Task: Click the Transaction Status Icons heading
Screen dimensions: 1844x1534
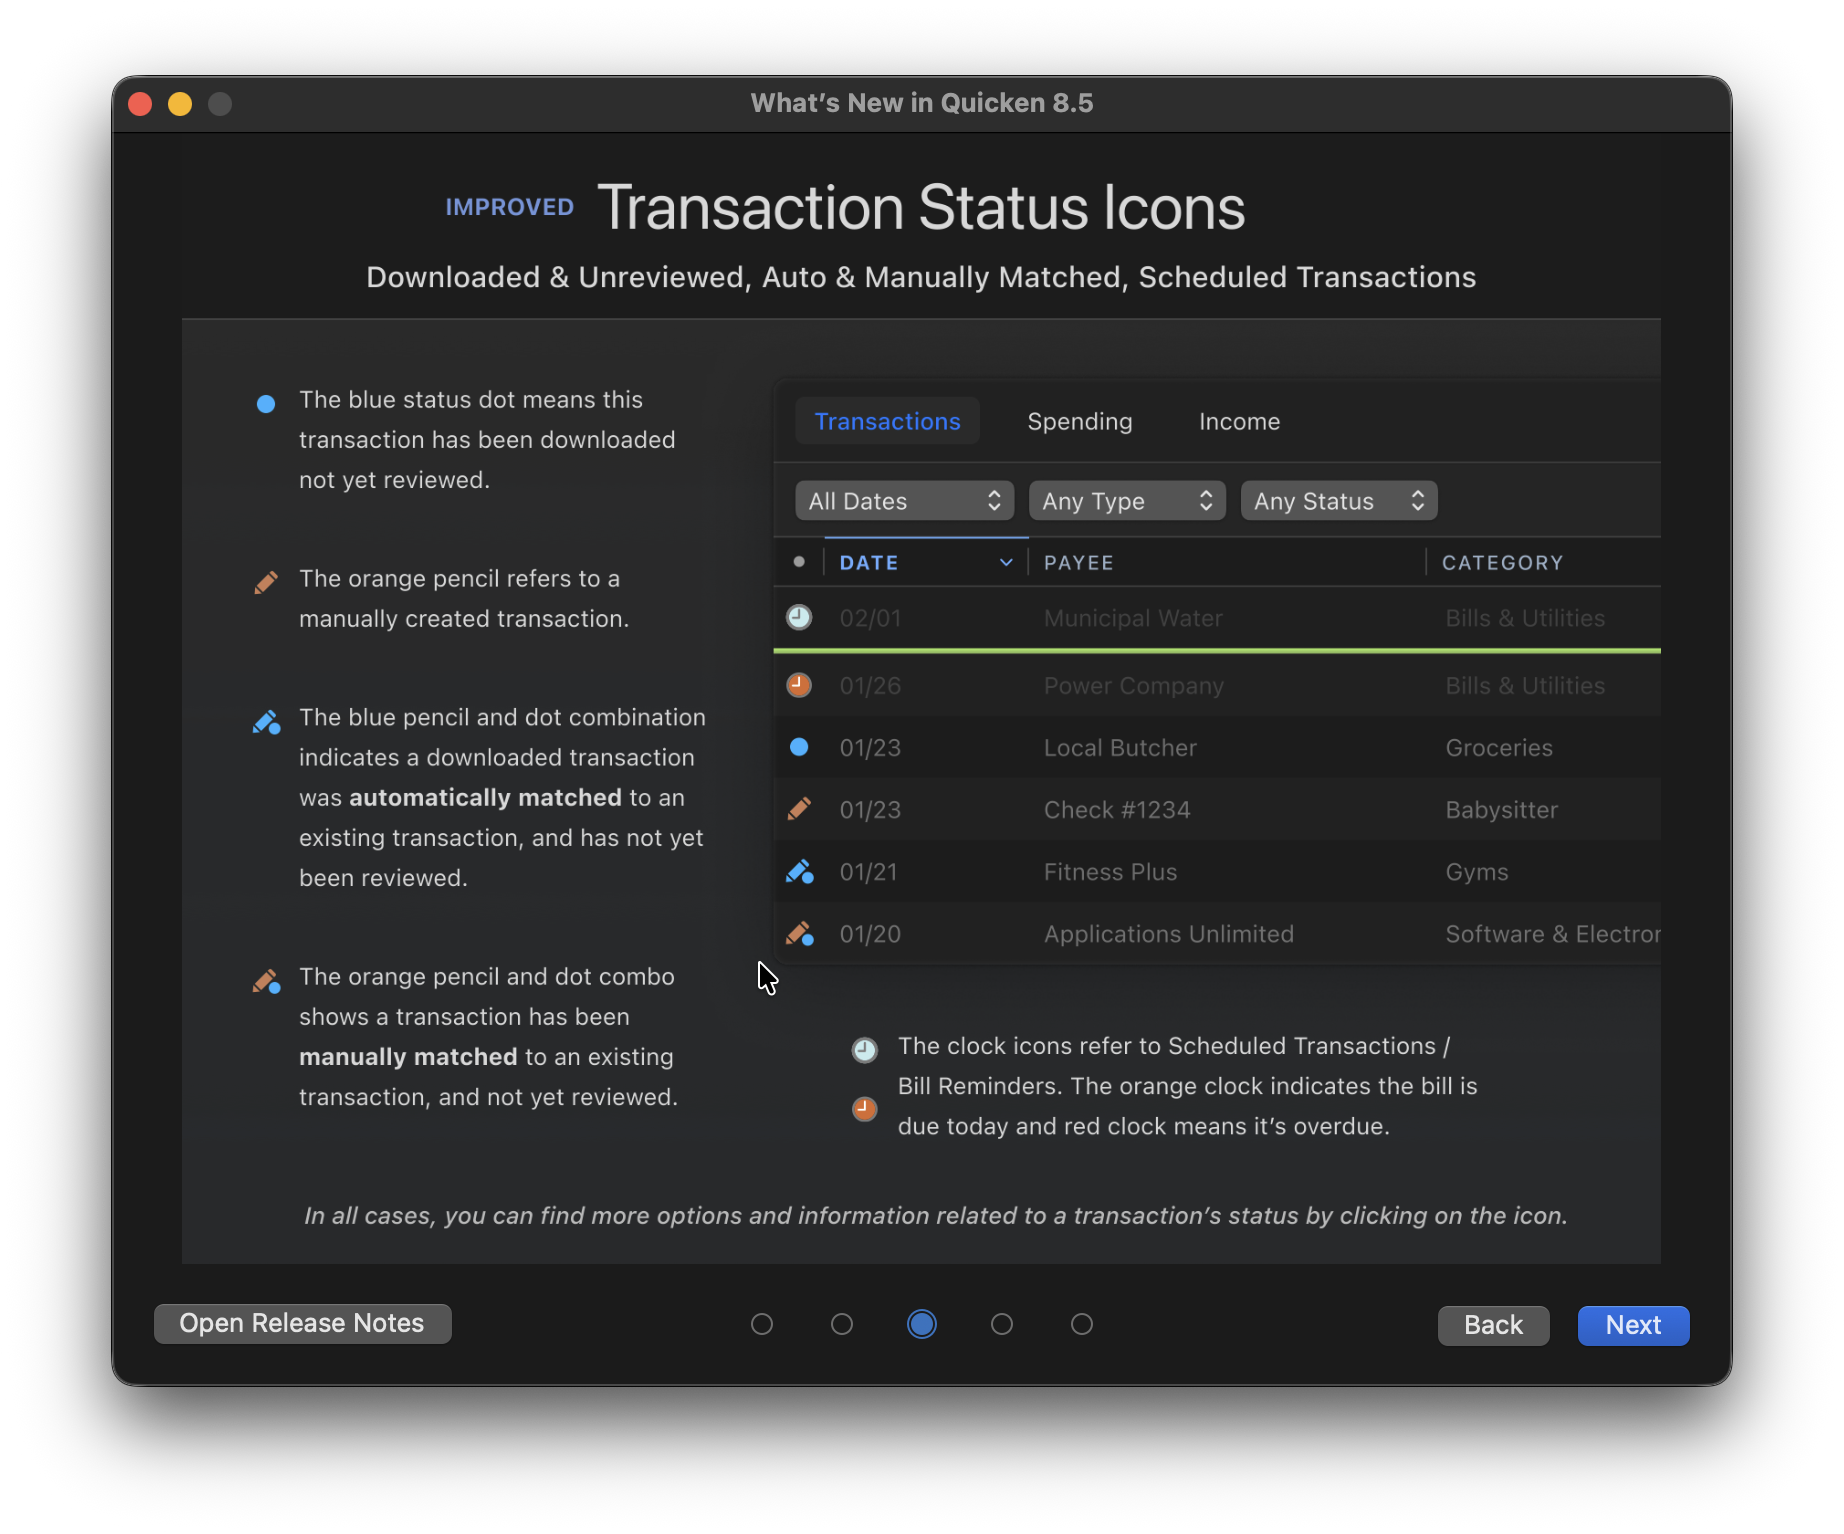Action: [x=921, y=208]
